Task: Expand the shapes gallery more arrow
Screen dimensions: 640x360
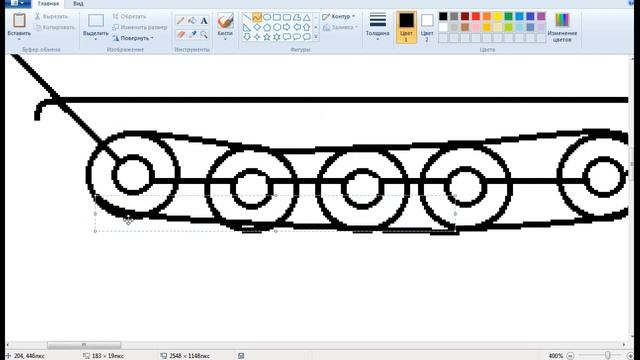Action: (316, 37)
